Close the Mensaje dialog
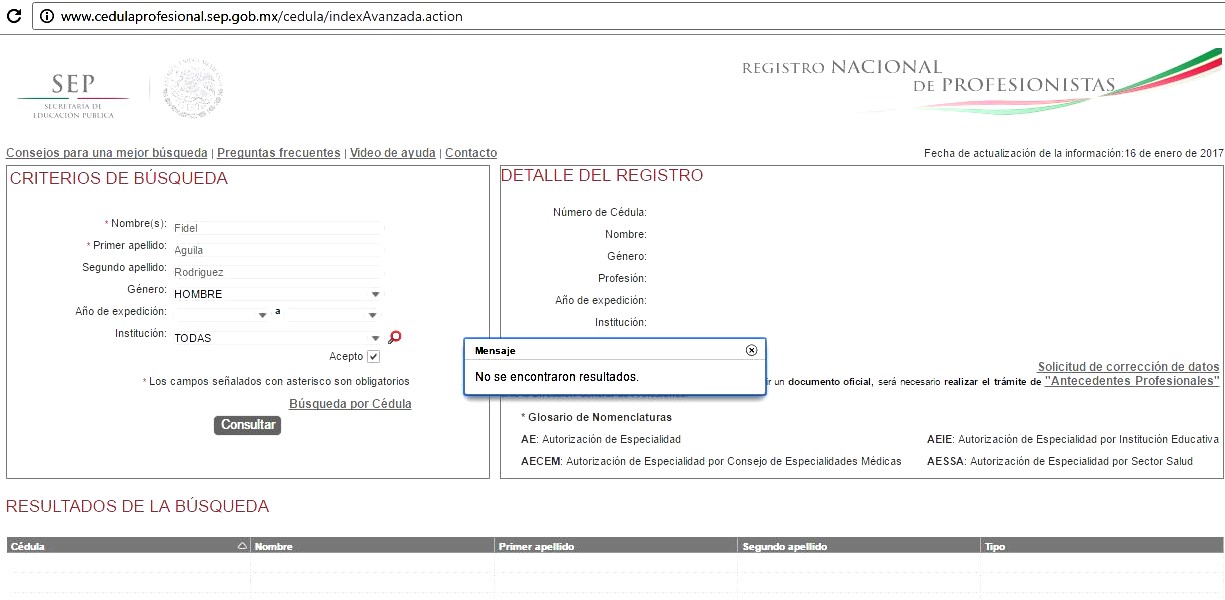The height and width of the screenshot is (600, 1225). (x=751, y=351)
